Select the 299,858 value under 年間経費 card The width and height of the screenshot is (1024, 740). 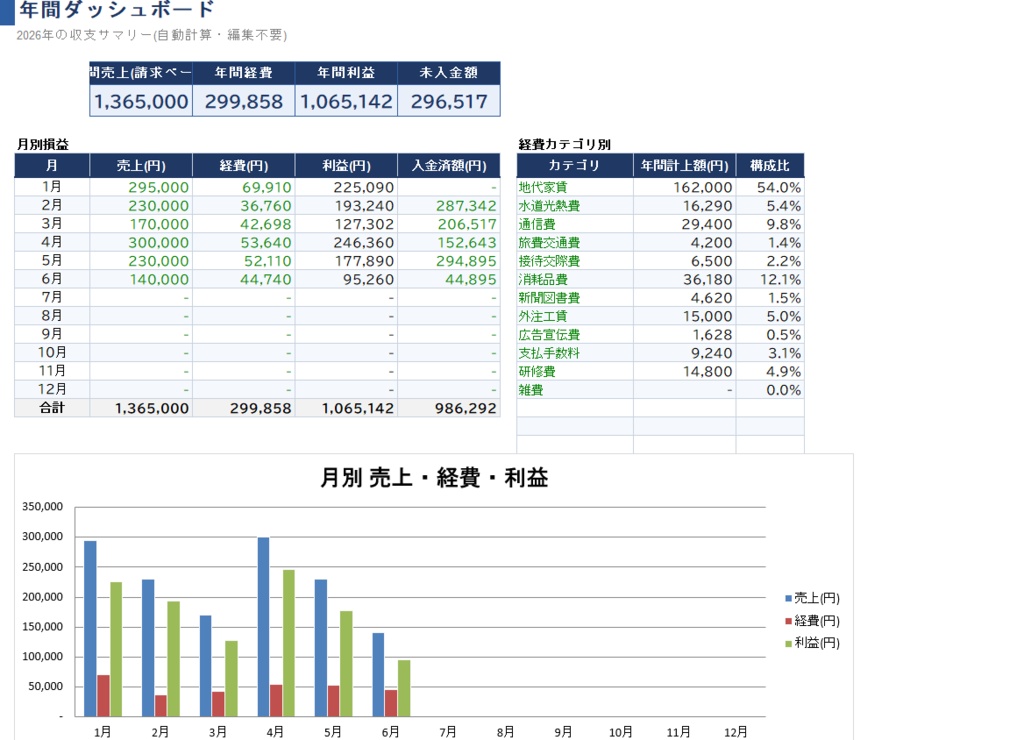pos(244,101)
